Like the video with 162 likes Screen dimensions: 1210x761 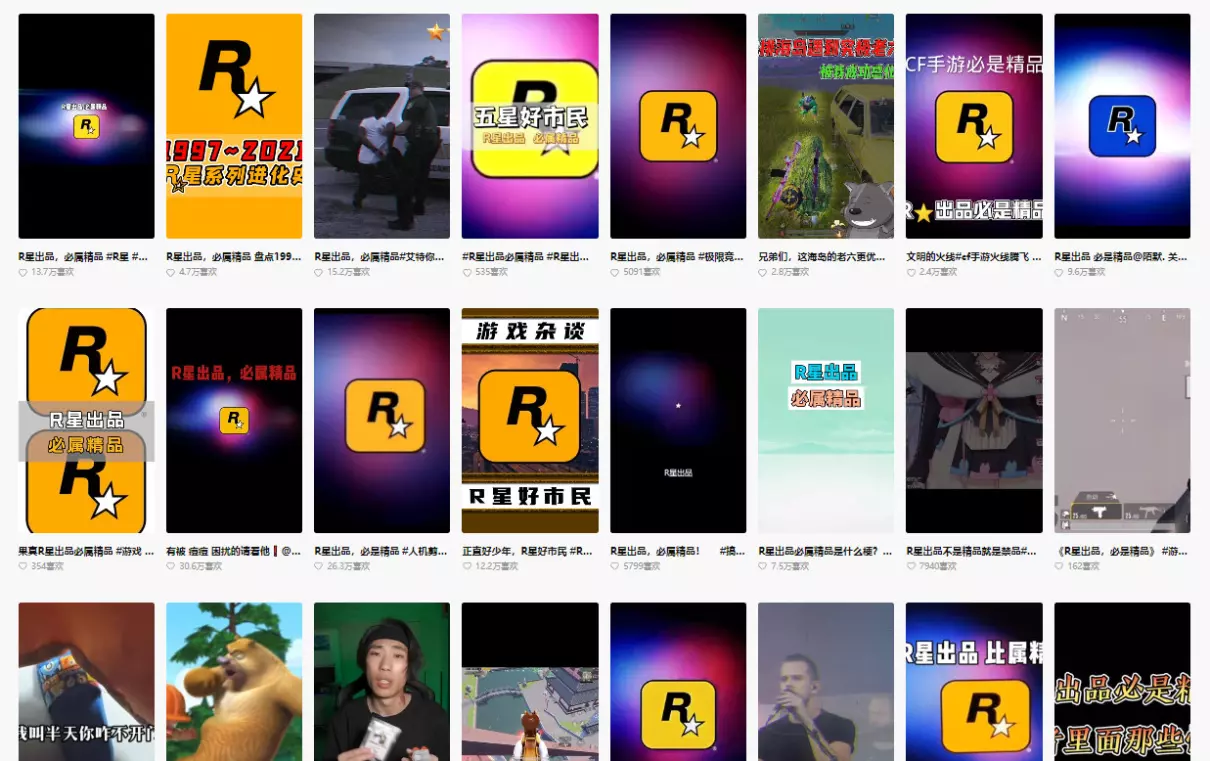(x=1059, y=566)
